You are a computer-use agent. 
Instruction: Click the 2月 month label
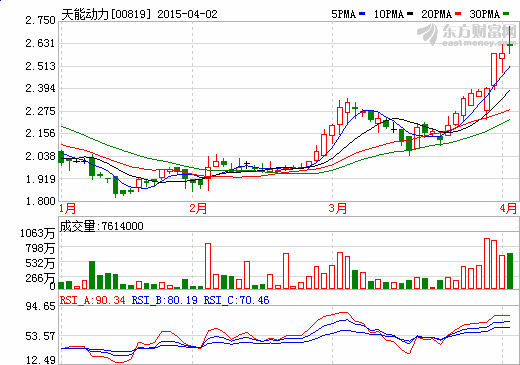198,209
